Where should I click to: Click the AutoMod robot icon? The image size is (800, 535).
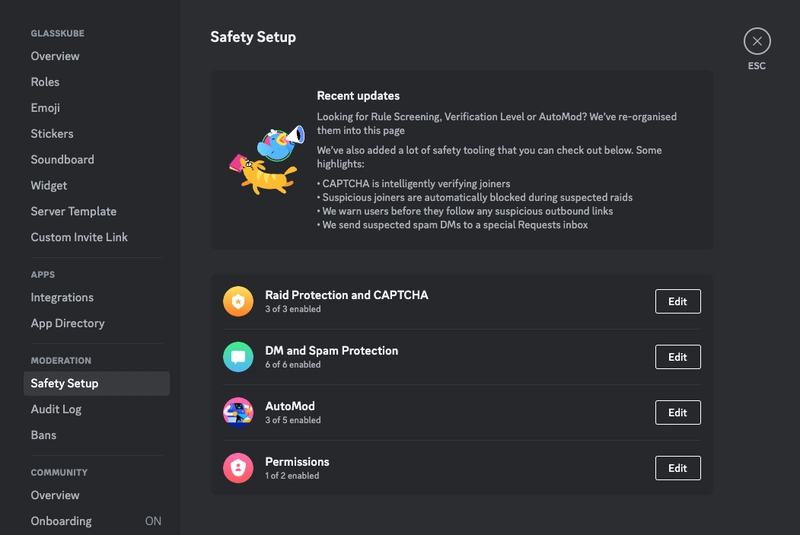[238, 413]
